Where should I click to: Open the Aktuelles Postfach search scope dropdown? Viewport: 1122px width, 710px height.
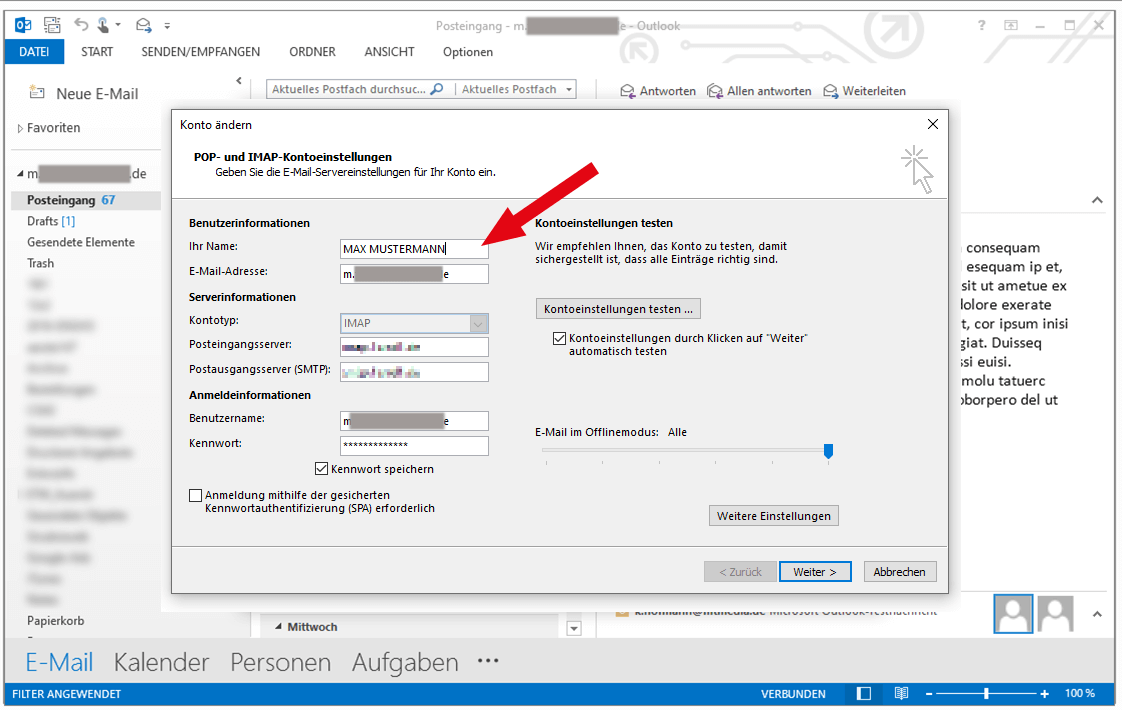click(569, 89)
